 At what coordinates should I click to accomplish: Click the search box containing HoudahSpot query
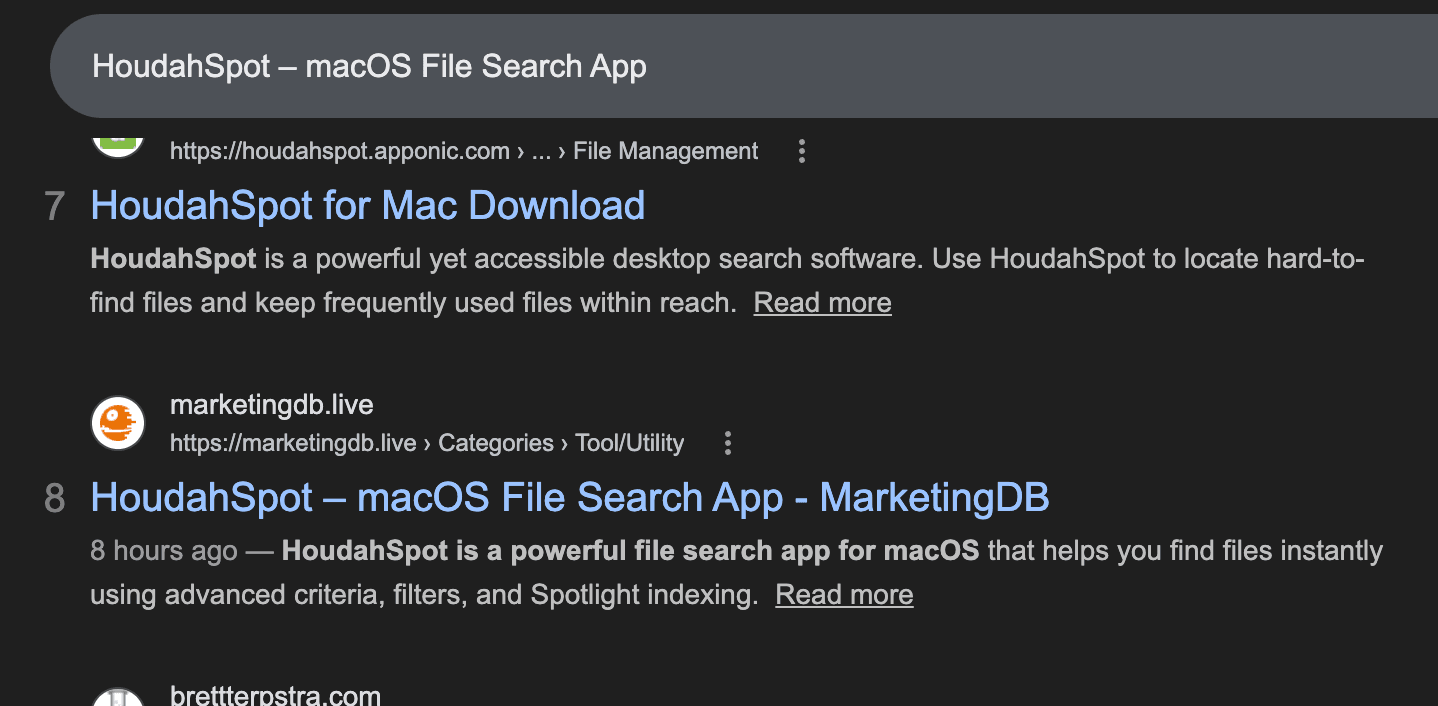coord(700,67)
